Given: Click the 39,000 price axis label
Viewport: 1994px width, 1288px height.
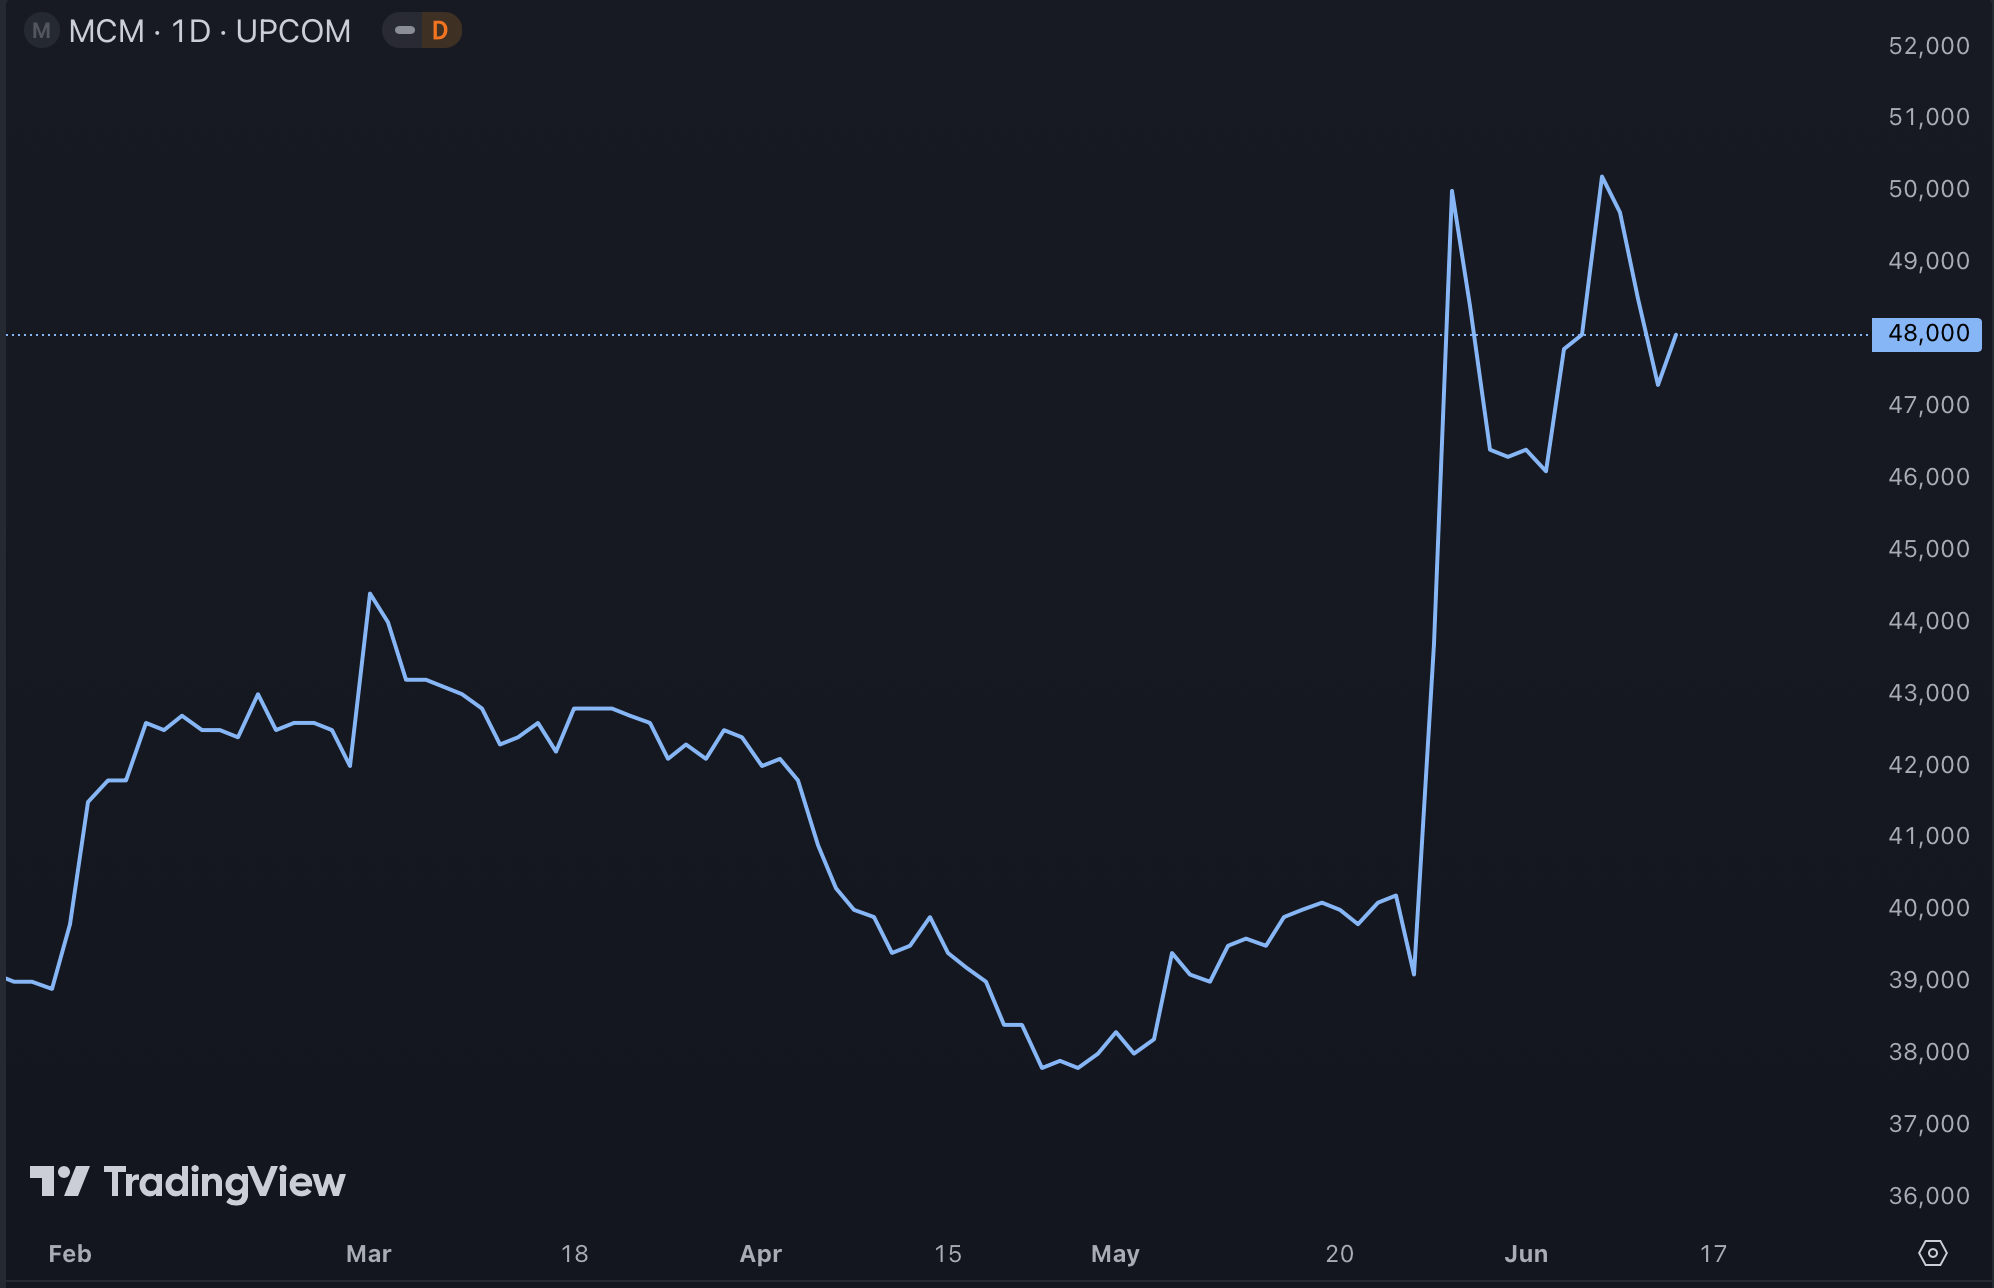Looking at the screenshot, I should click(1929, 980).
